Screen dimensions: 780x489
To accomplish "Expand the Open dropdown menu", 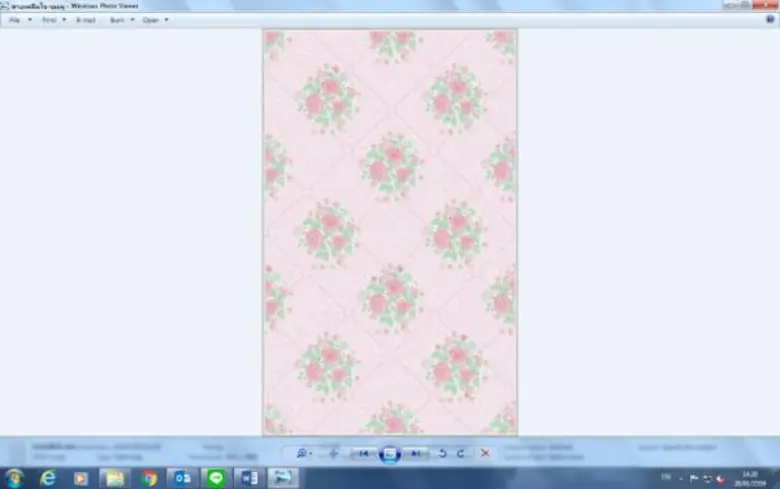I will [155, 20].
